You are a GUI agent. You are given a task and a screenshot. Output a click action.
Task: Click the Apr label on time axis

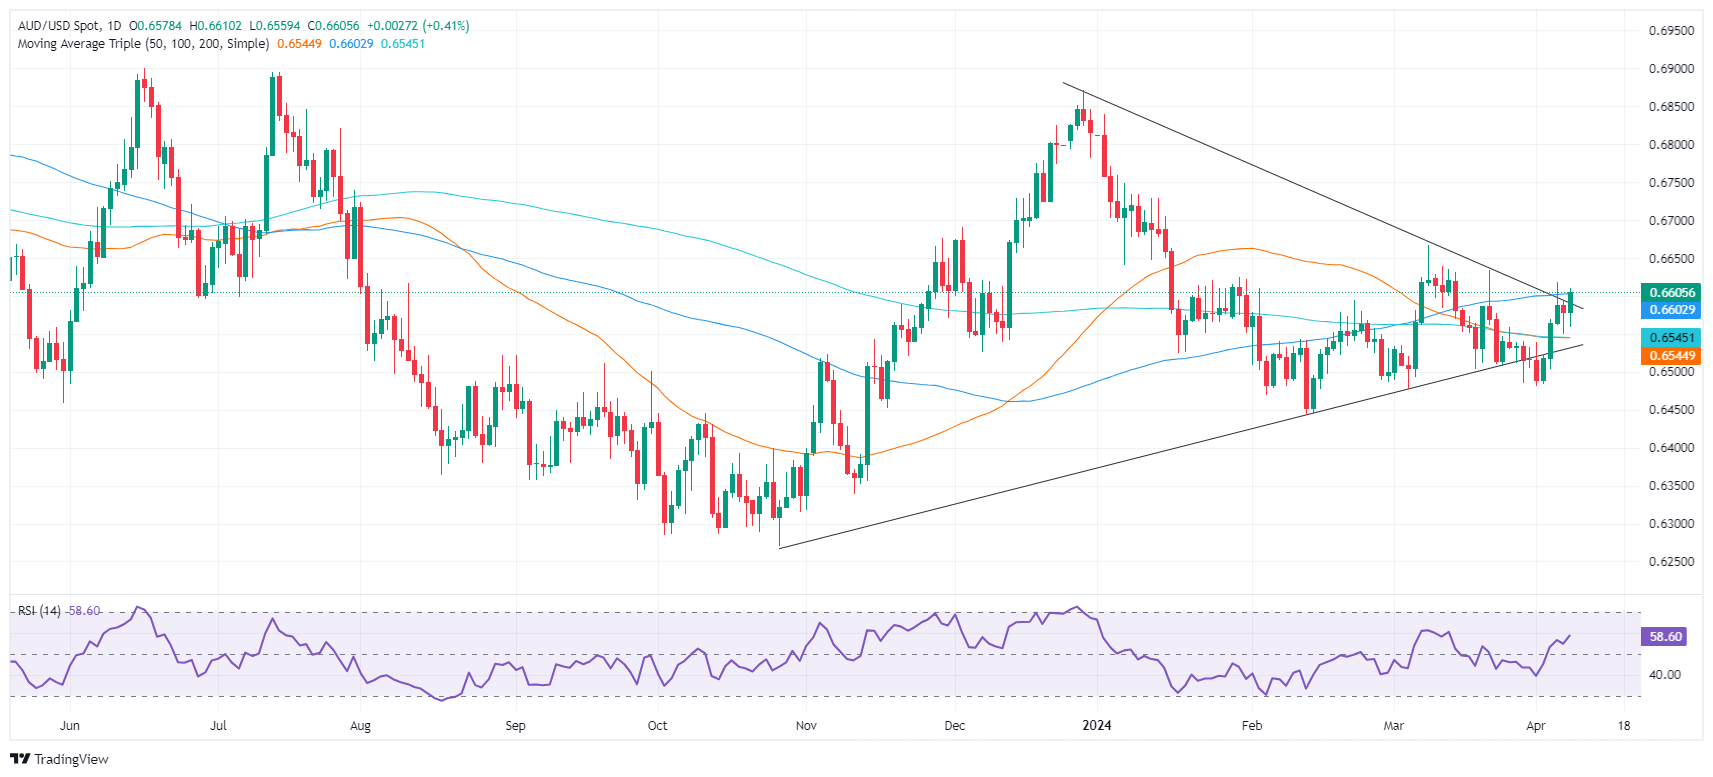(x=1536, y=725)
